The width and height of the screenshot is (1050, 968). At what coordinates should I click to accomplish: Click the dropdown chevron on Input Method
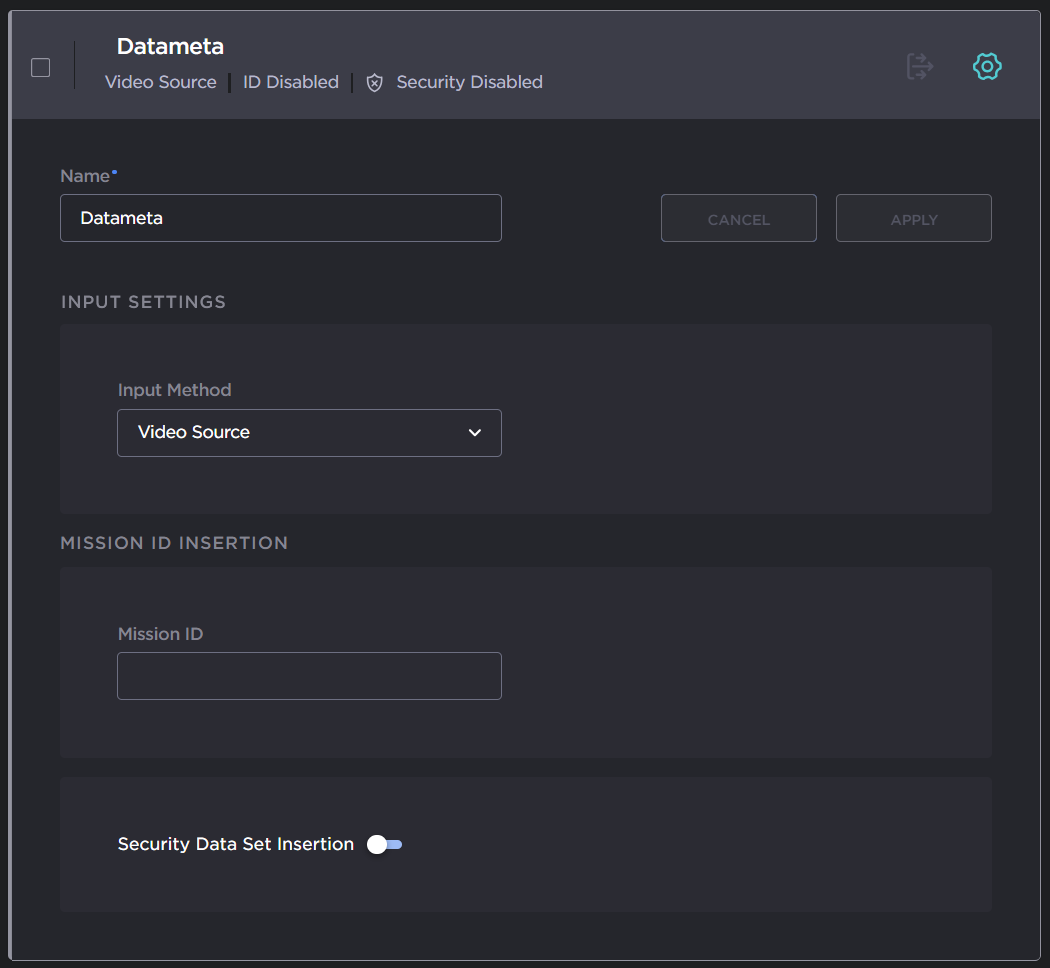click(x=475, y=432)
